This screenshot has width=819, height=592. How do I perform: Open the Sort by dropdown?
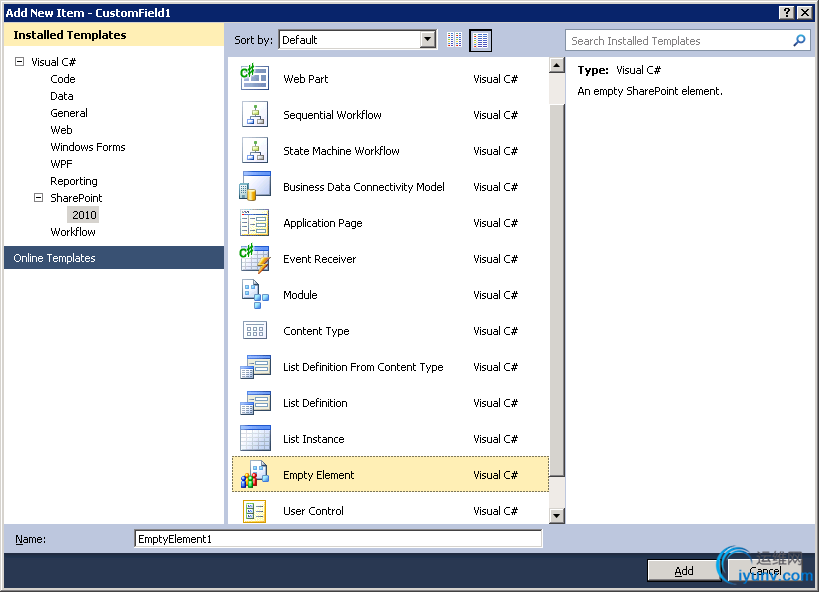[x=428, y=40]
